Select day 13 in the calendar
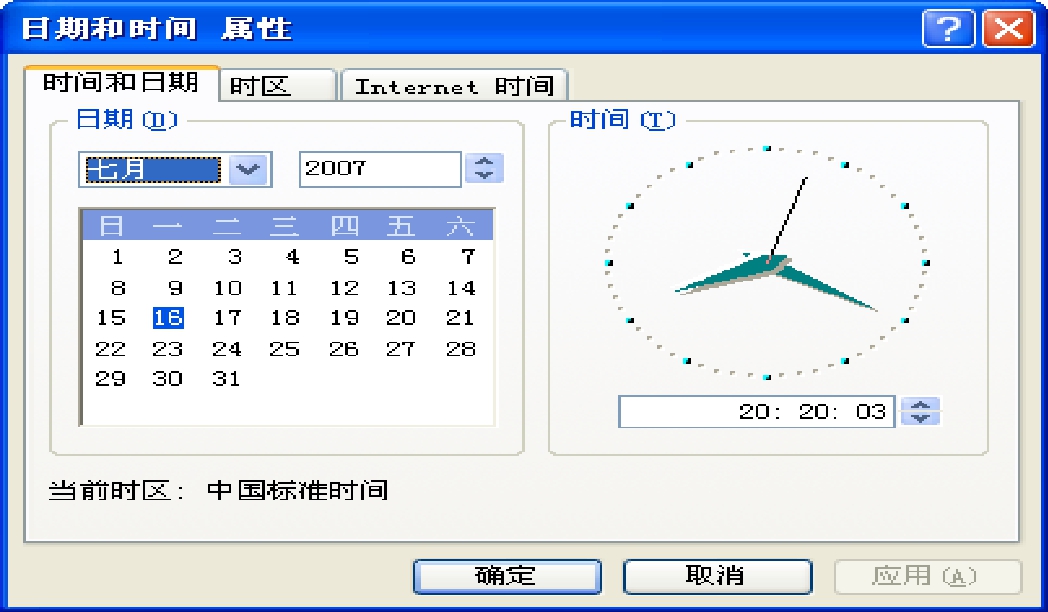This screenshot has width=1048, height=612. tap(402, 288)
